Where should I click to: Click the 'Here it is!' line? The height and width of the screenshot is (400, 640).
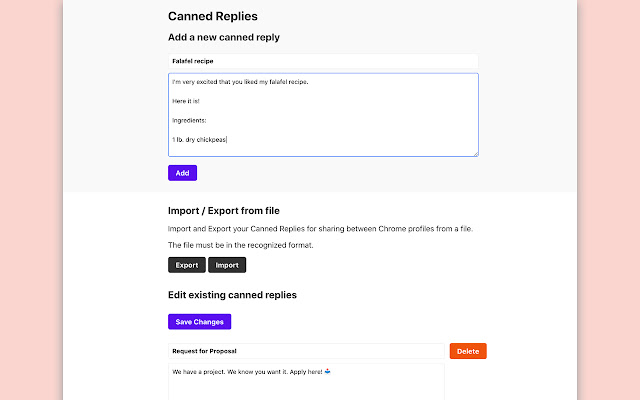(187, 101)
